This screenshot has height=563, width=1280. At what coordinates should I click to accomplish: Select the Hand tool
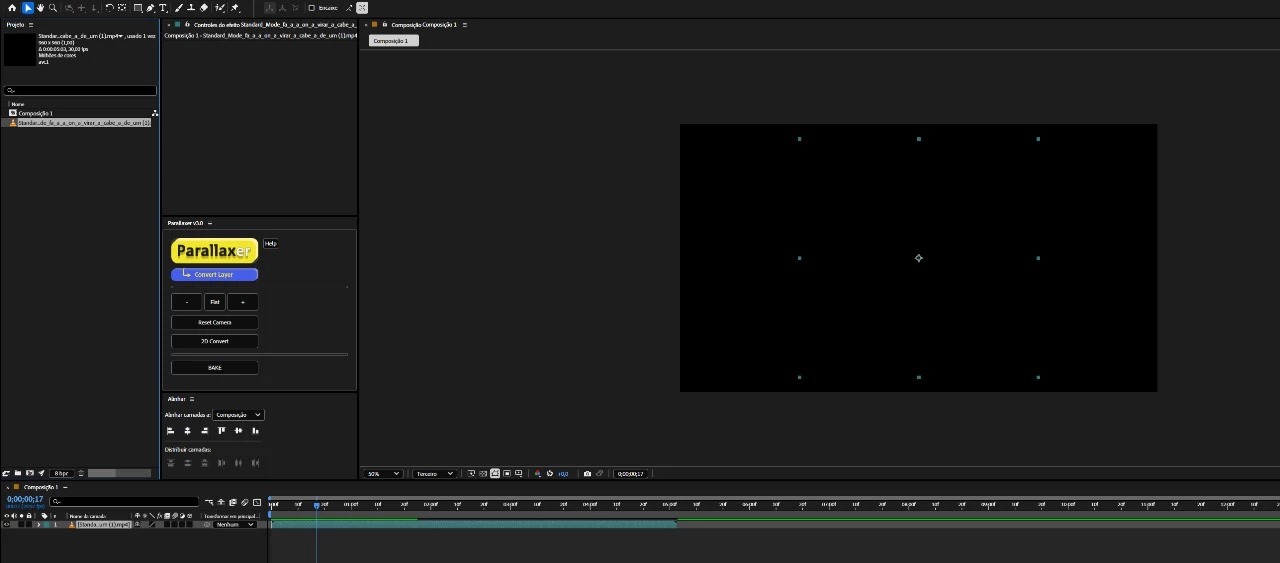40,8
